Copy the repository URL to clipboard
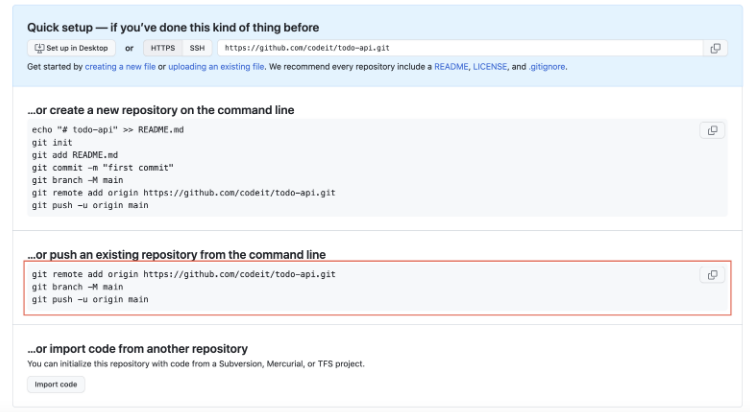Screen dimensions: 750x412 (715, 48)
